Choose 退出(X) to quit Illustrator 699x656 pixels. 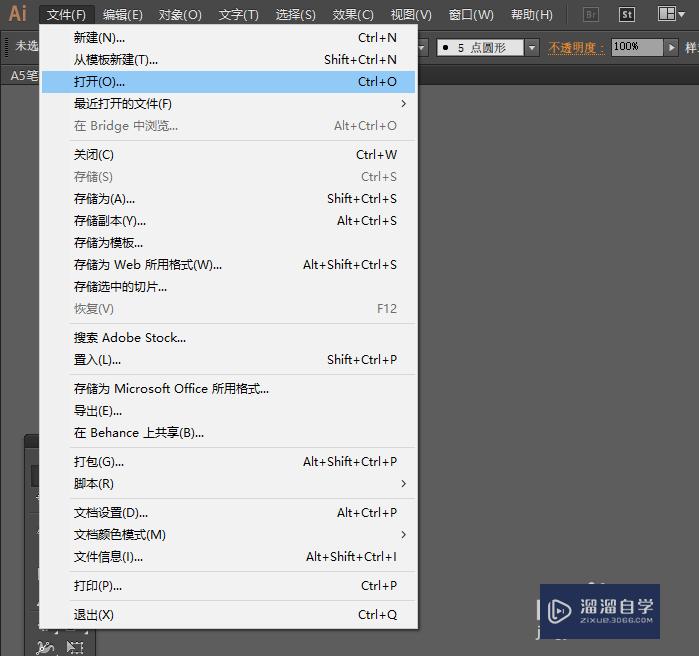click(x=228, y=615)
